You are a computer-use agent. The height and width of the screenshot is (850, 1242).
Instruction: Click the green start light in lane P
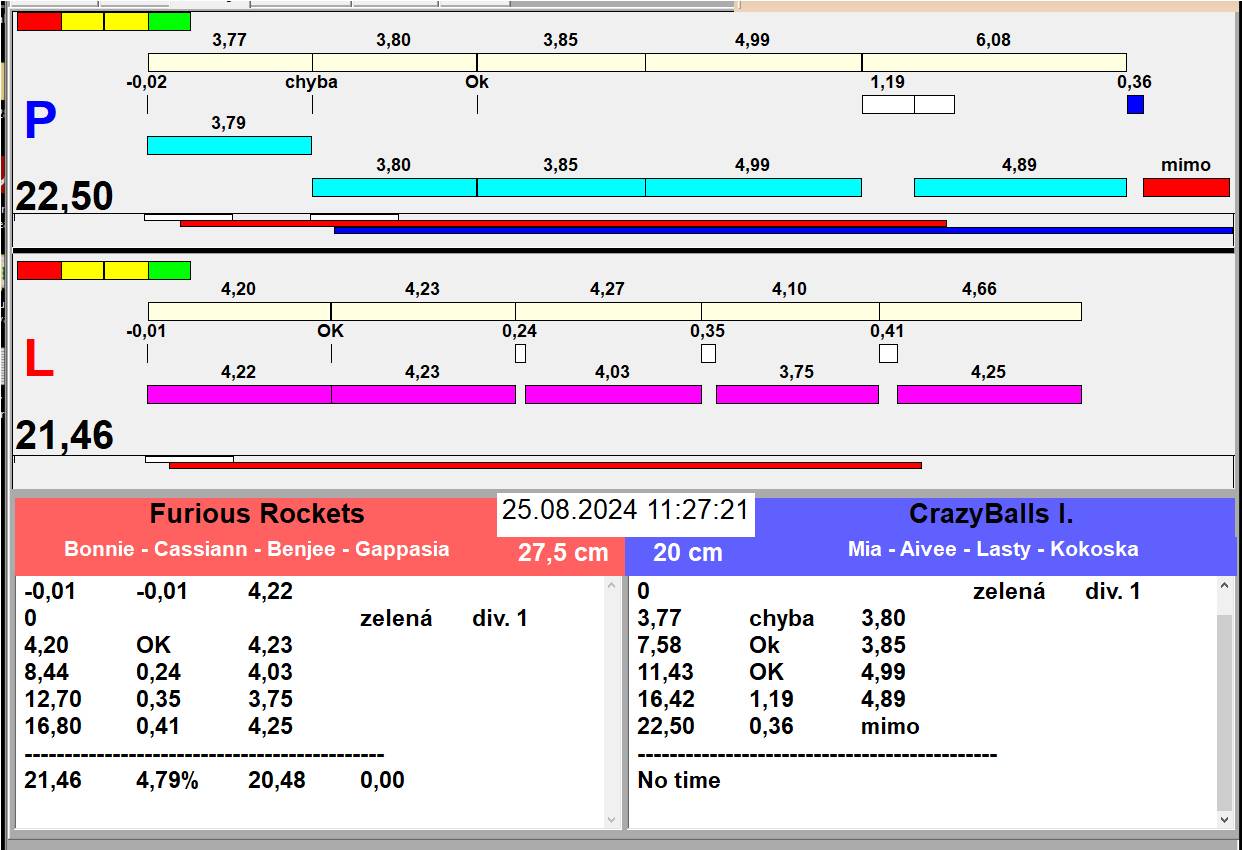(169, 21)
